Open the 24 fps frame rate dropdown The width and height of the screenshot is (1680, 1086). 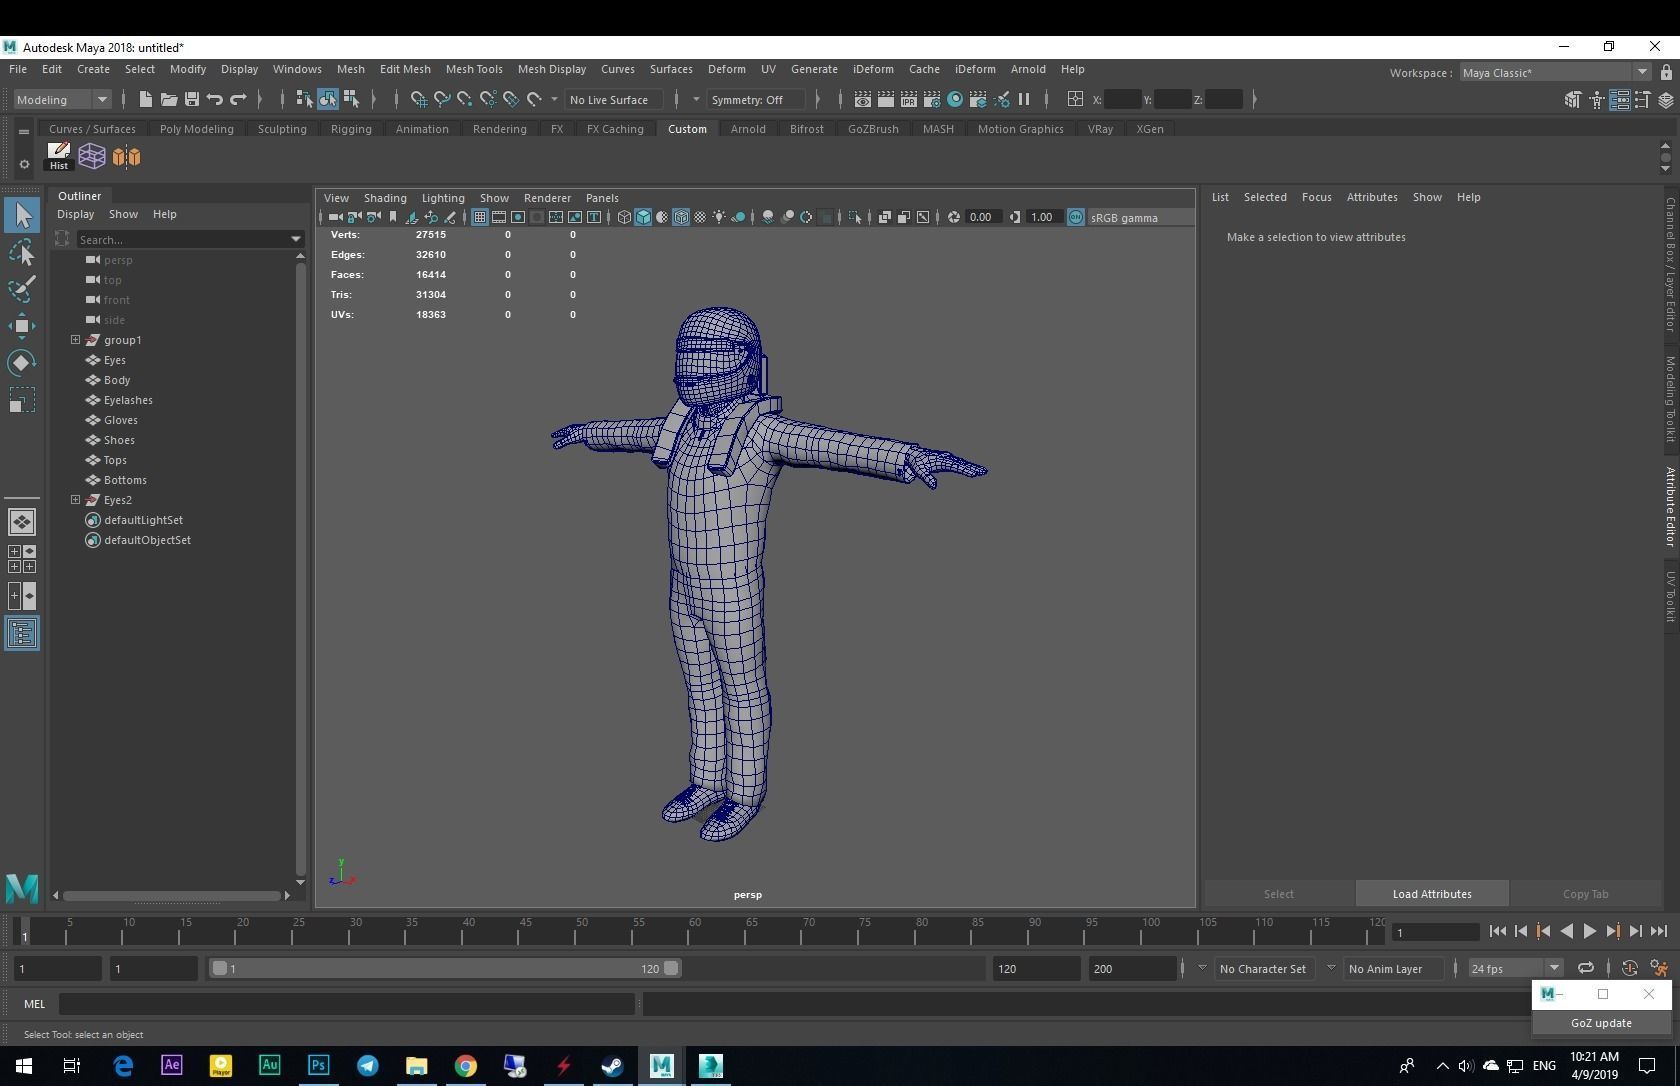click(x=1554, y=968)
